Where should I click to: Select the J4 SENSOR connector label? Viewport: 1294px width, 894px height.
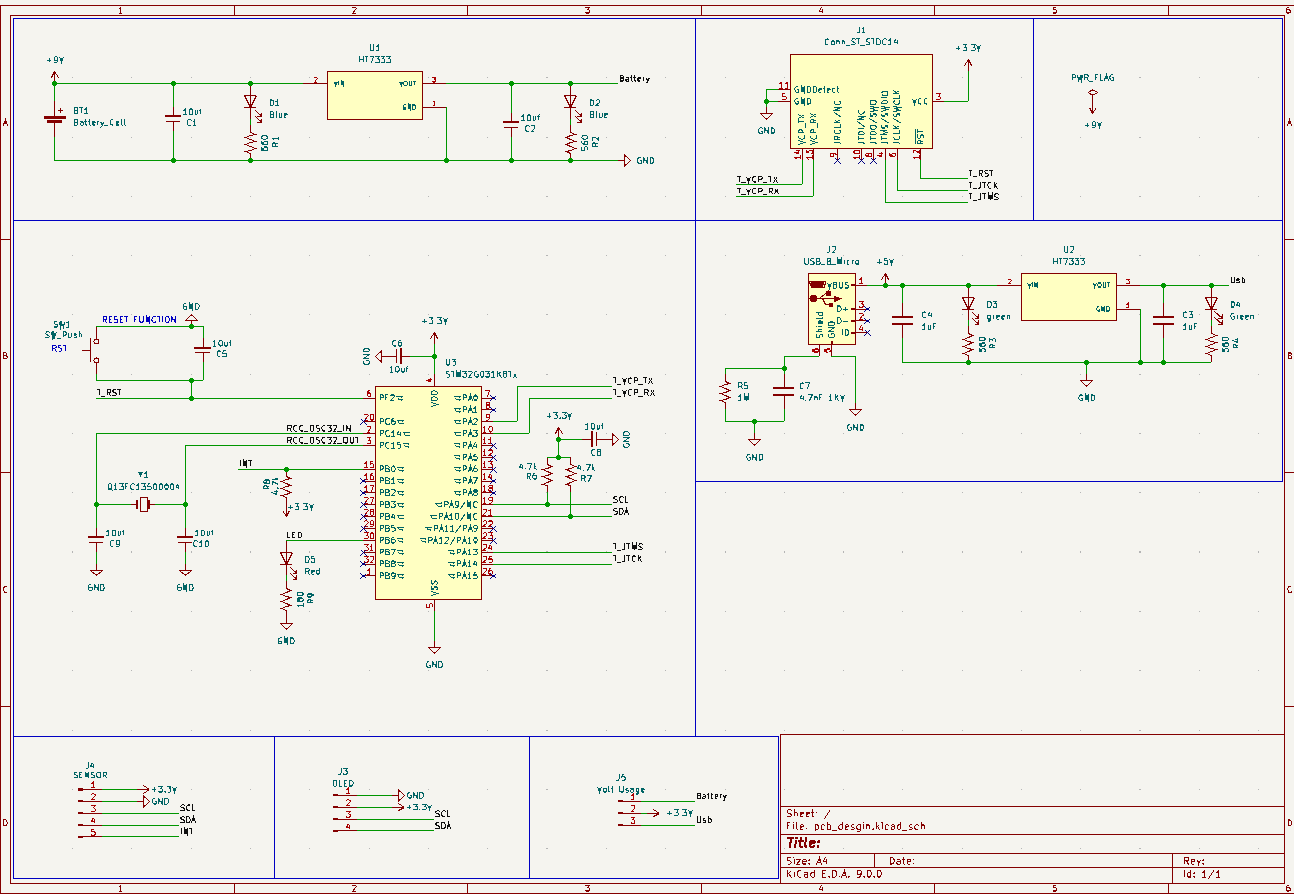coord(90,774)
